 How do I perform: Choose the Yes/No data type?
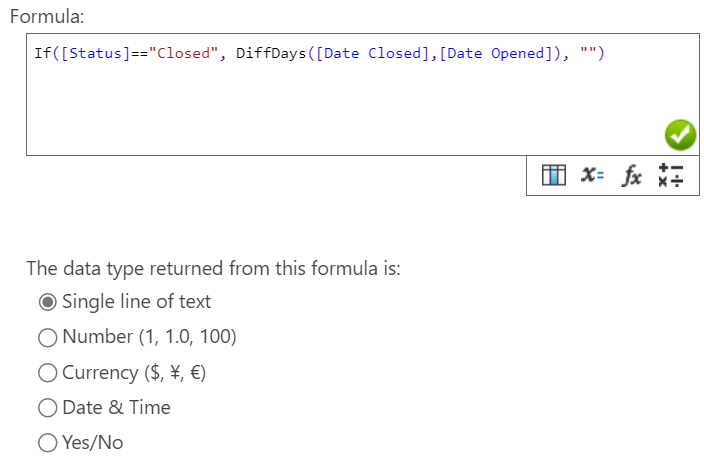pyautogui.click(x=48, y=443)
